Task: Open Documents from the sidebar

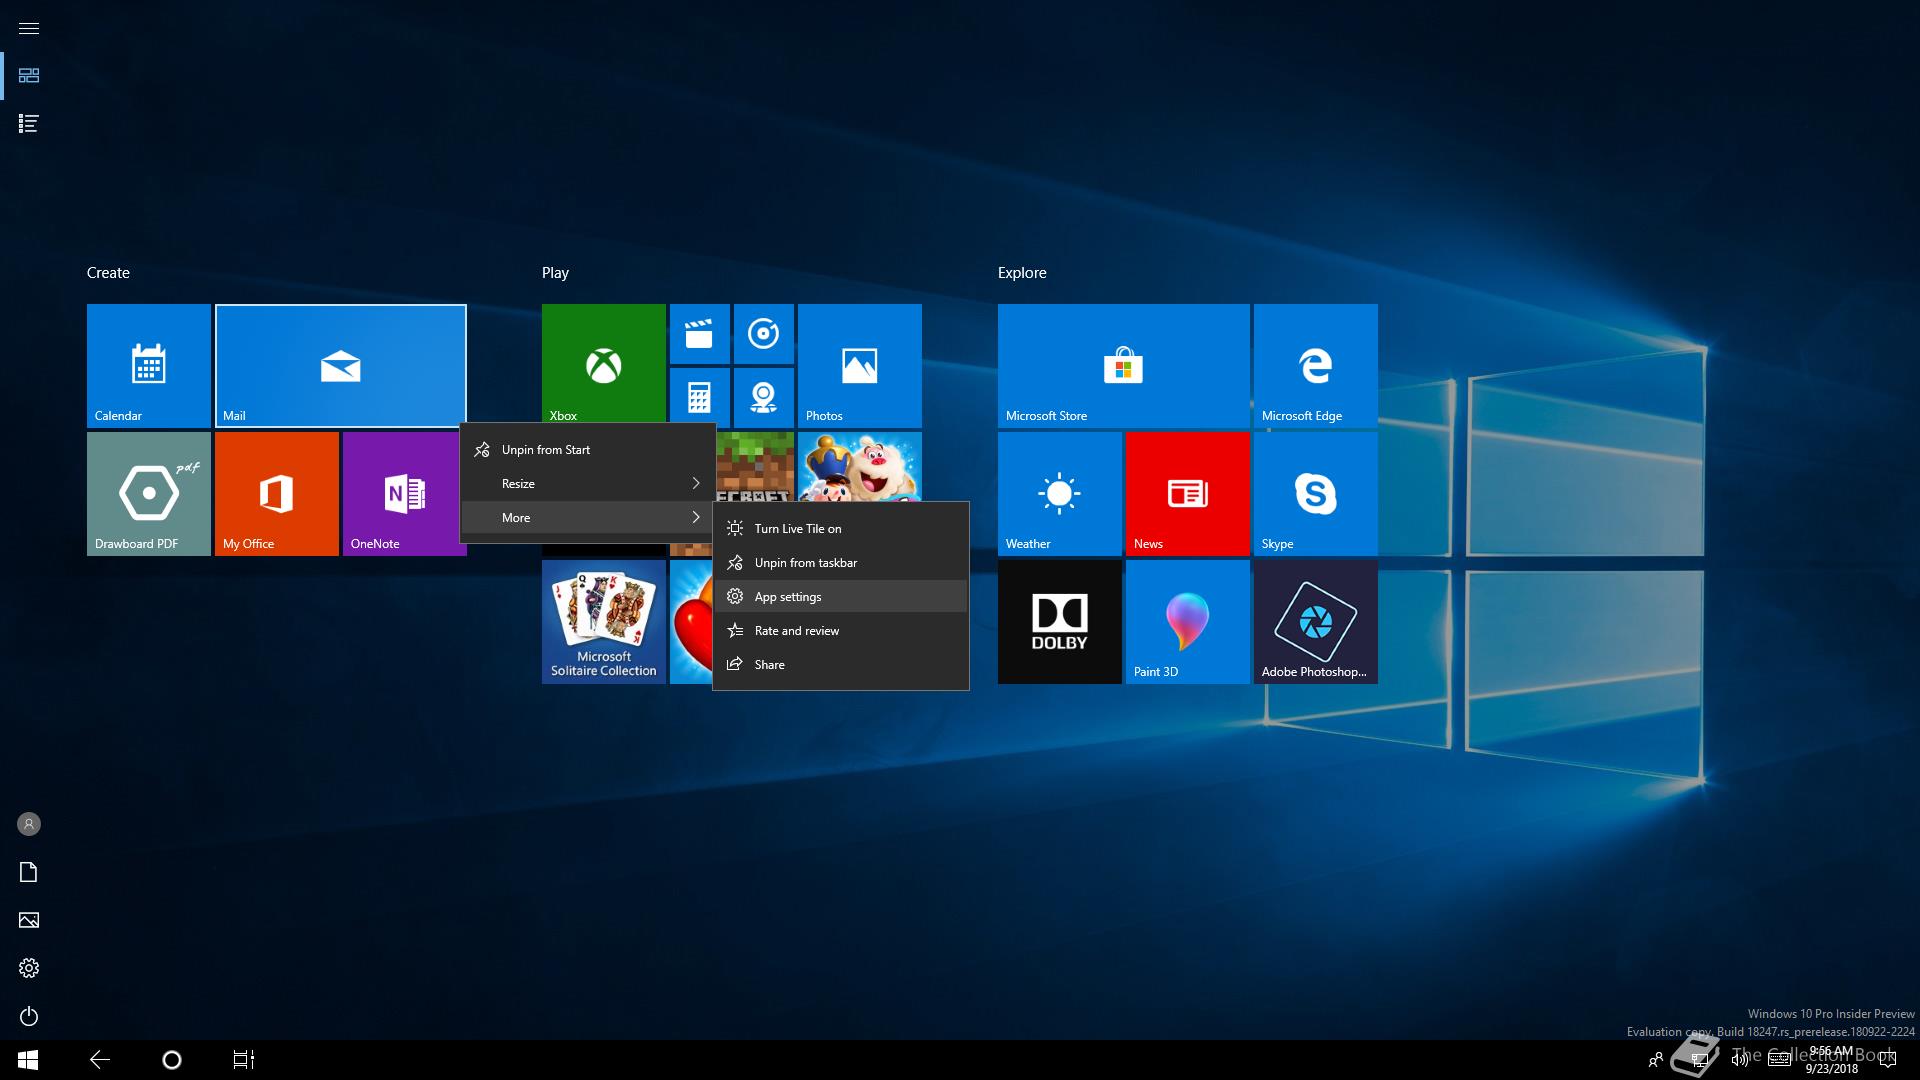Action: tap(29, 872)
